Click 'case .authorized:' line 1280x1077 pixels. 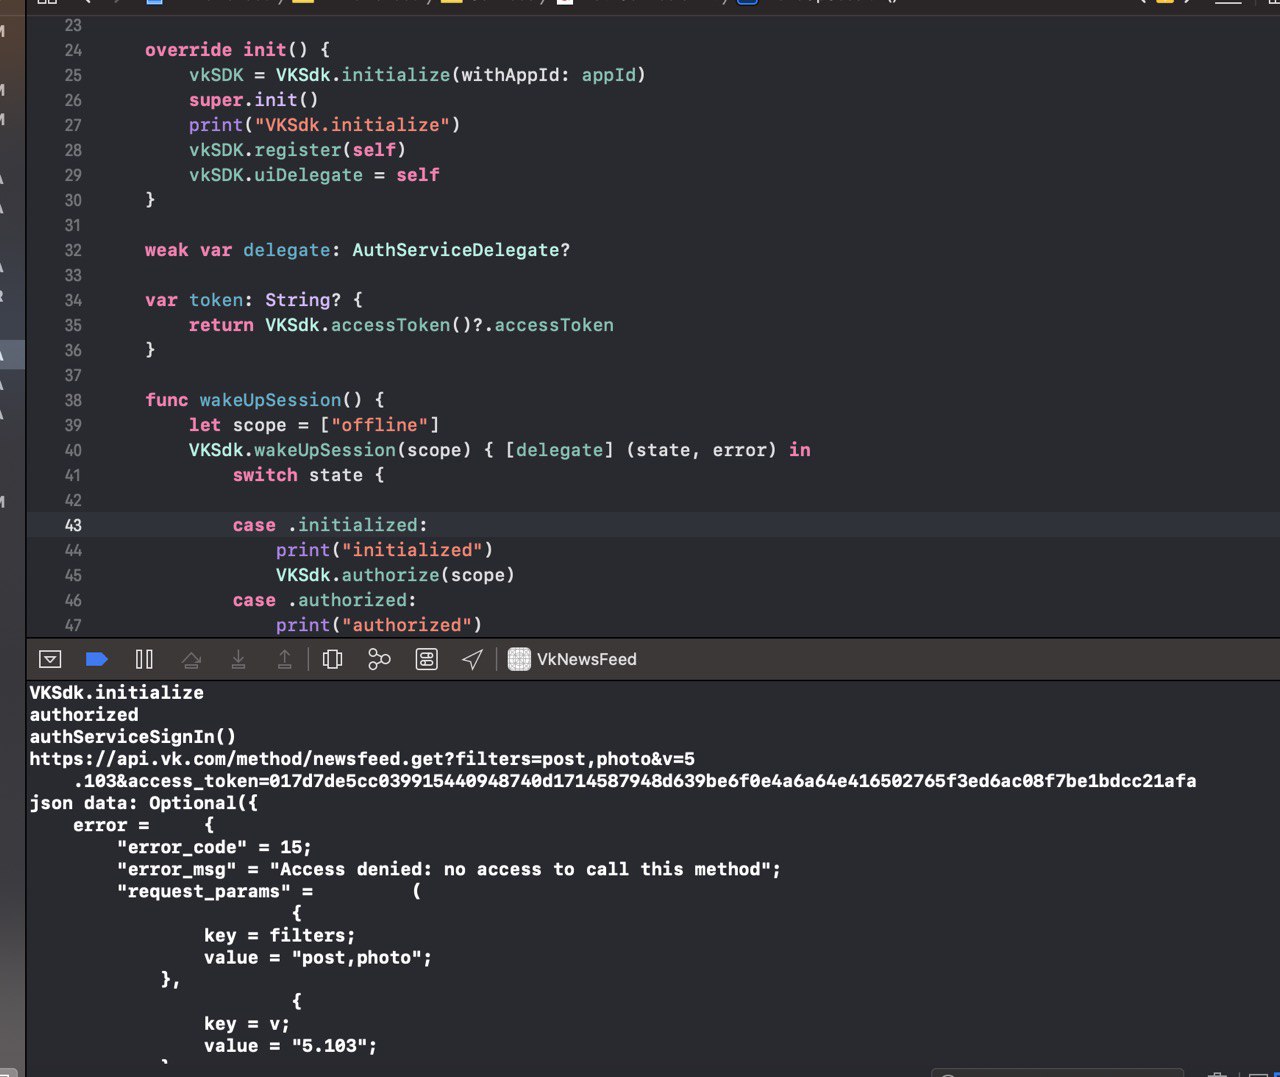325,600
